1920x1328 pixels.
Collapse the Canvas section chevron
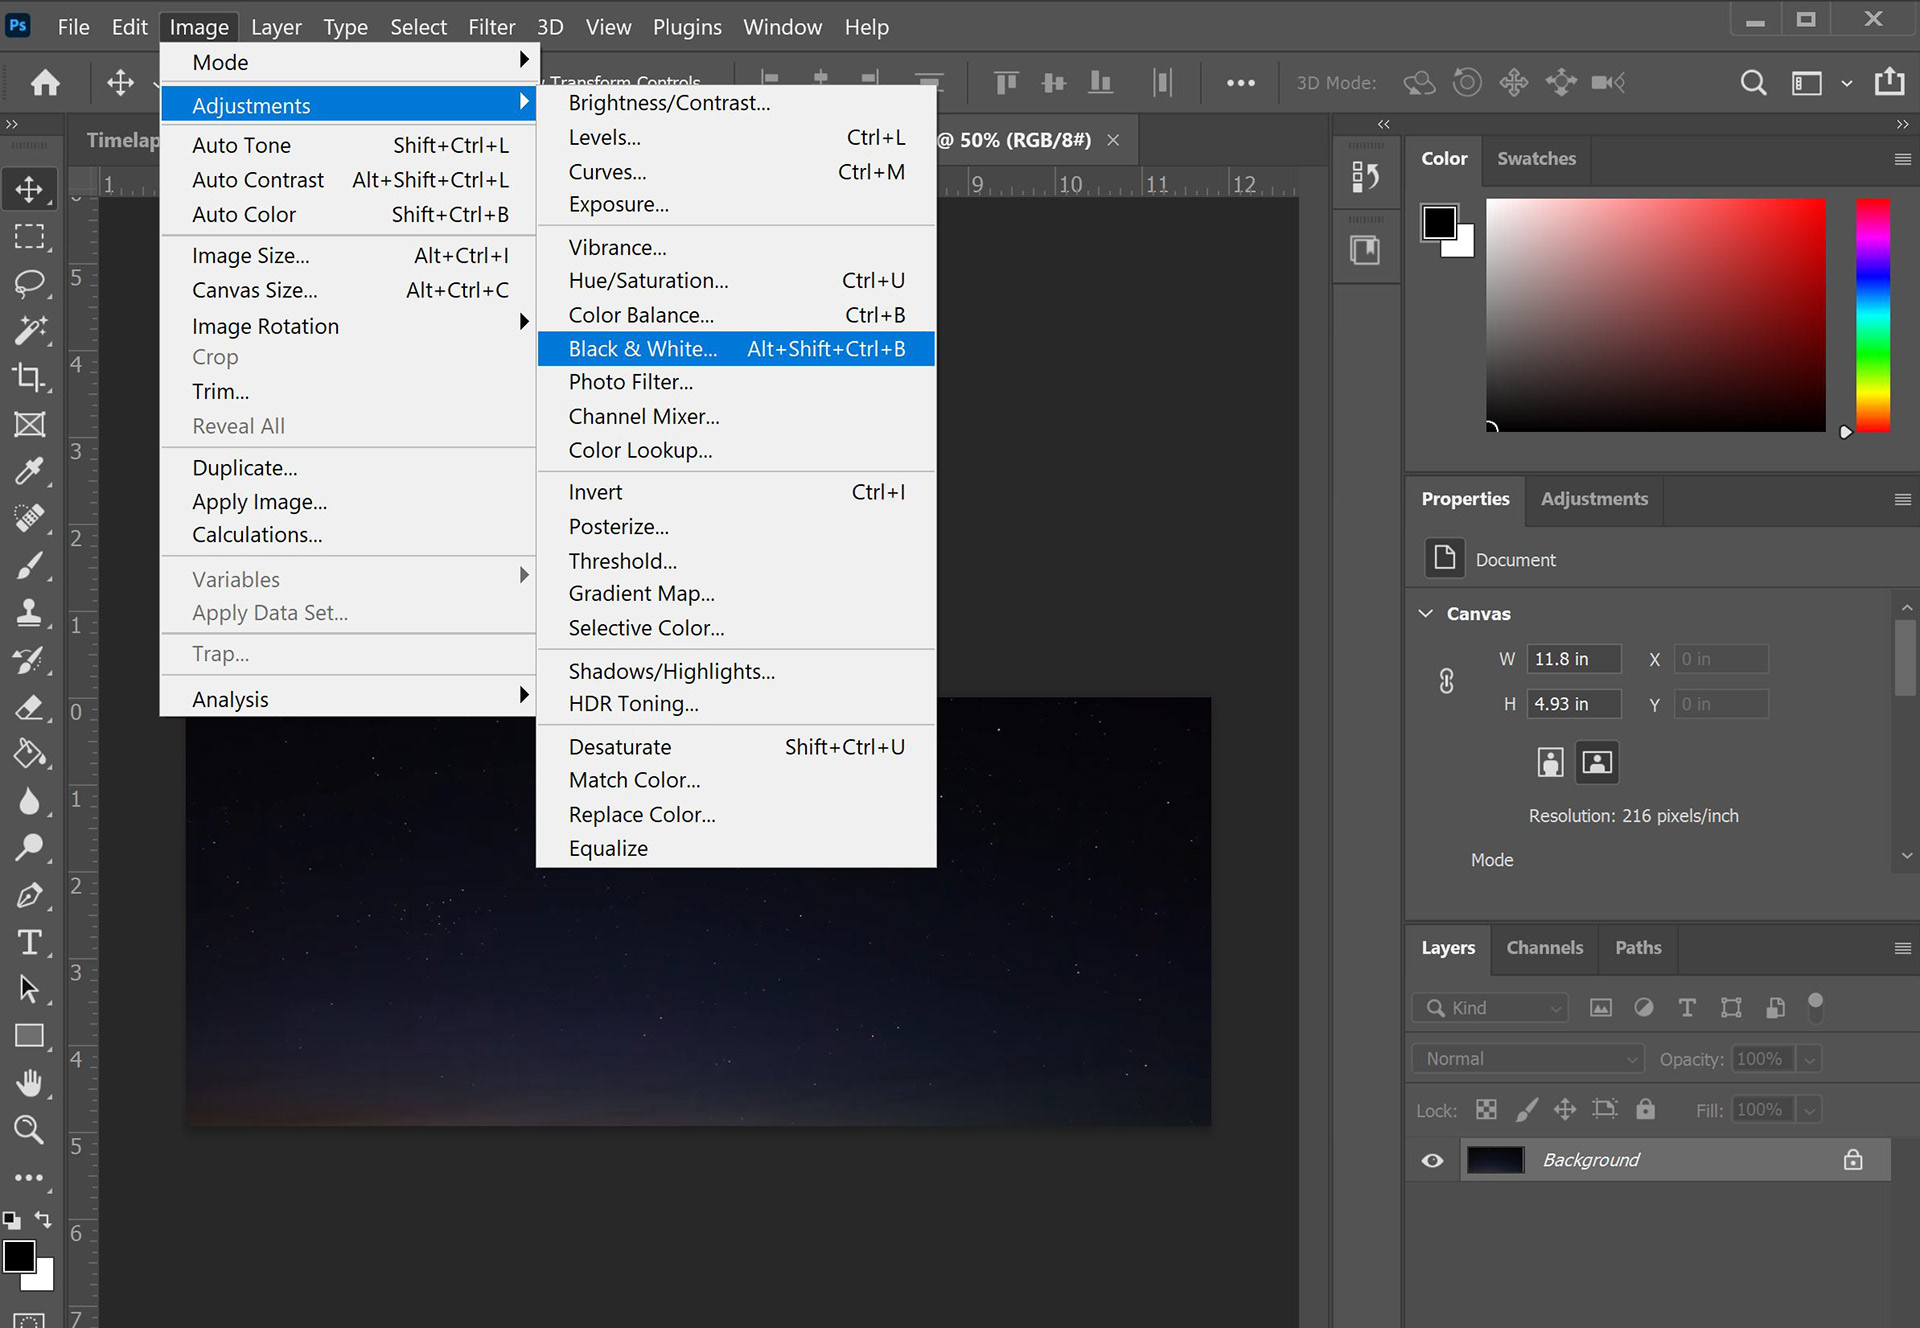click(x=1426, y=613)
